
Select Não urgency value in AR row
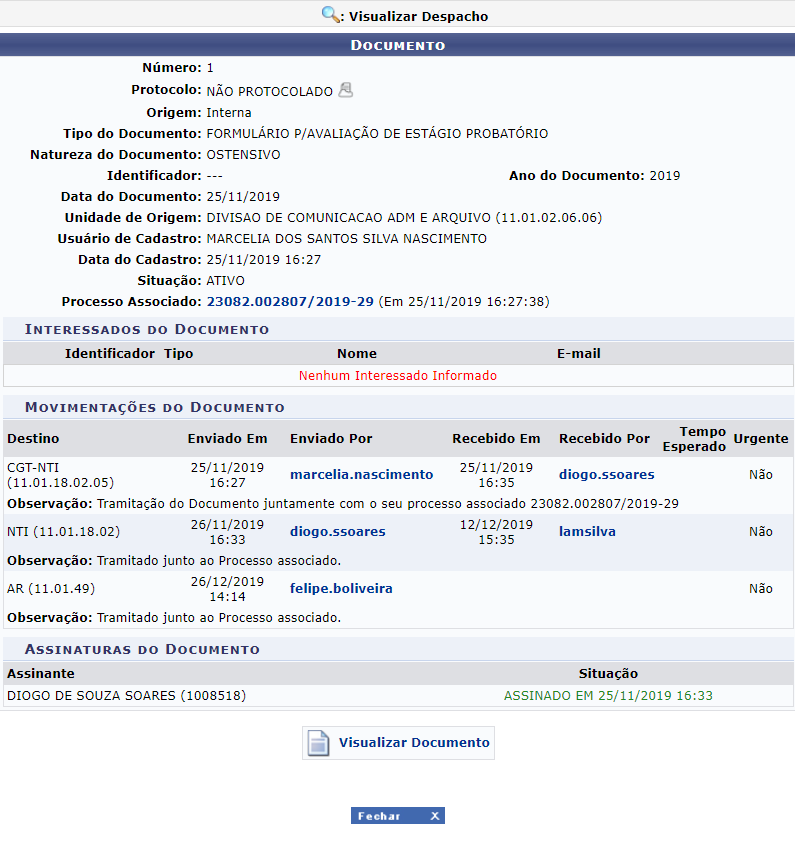click(x=761, y=589)
